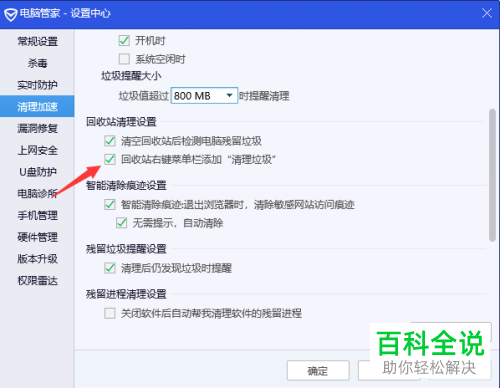The image size is (500, 388).
Task: Select the 清理加速 sidebar item
Action: tap(37, 106)
